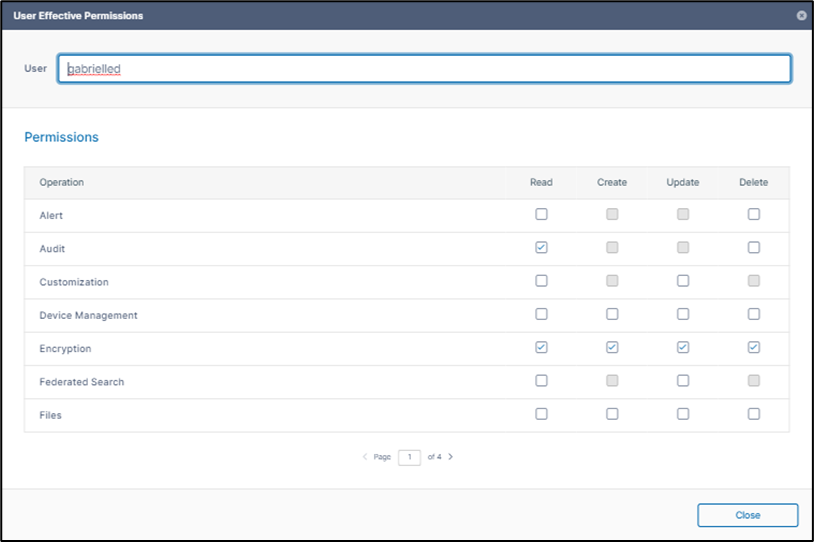
Task: Toggle Create permission for Device Management
Action: click(612, 314)
